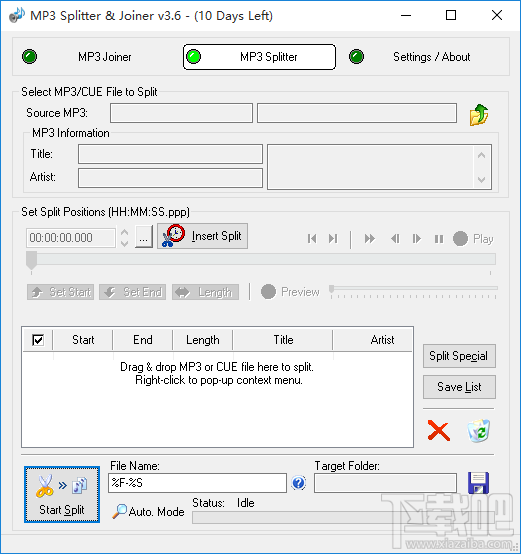The height and width of the screenshot is (554, 521).
Task: Click the Start column header
Action: click(83, 340)
